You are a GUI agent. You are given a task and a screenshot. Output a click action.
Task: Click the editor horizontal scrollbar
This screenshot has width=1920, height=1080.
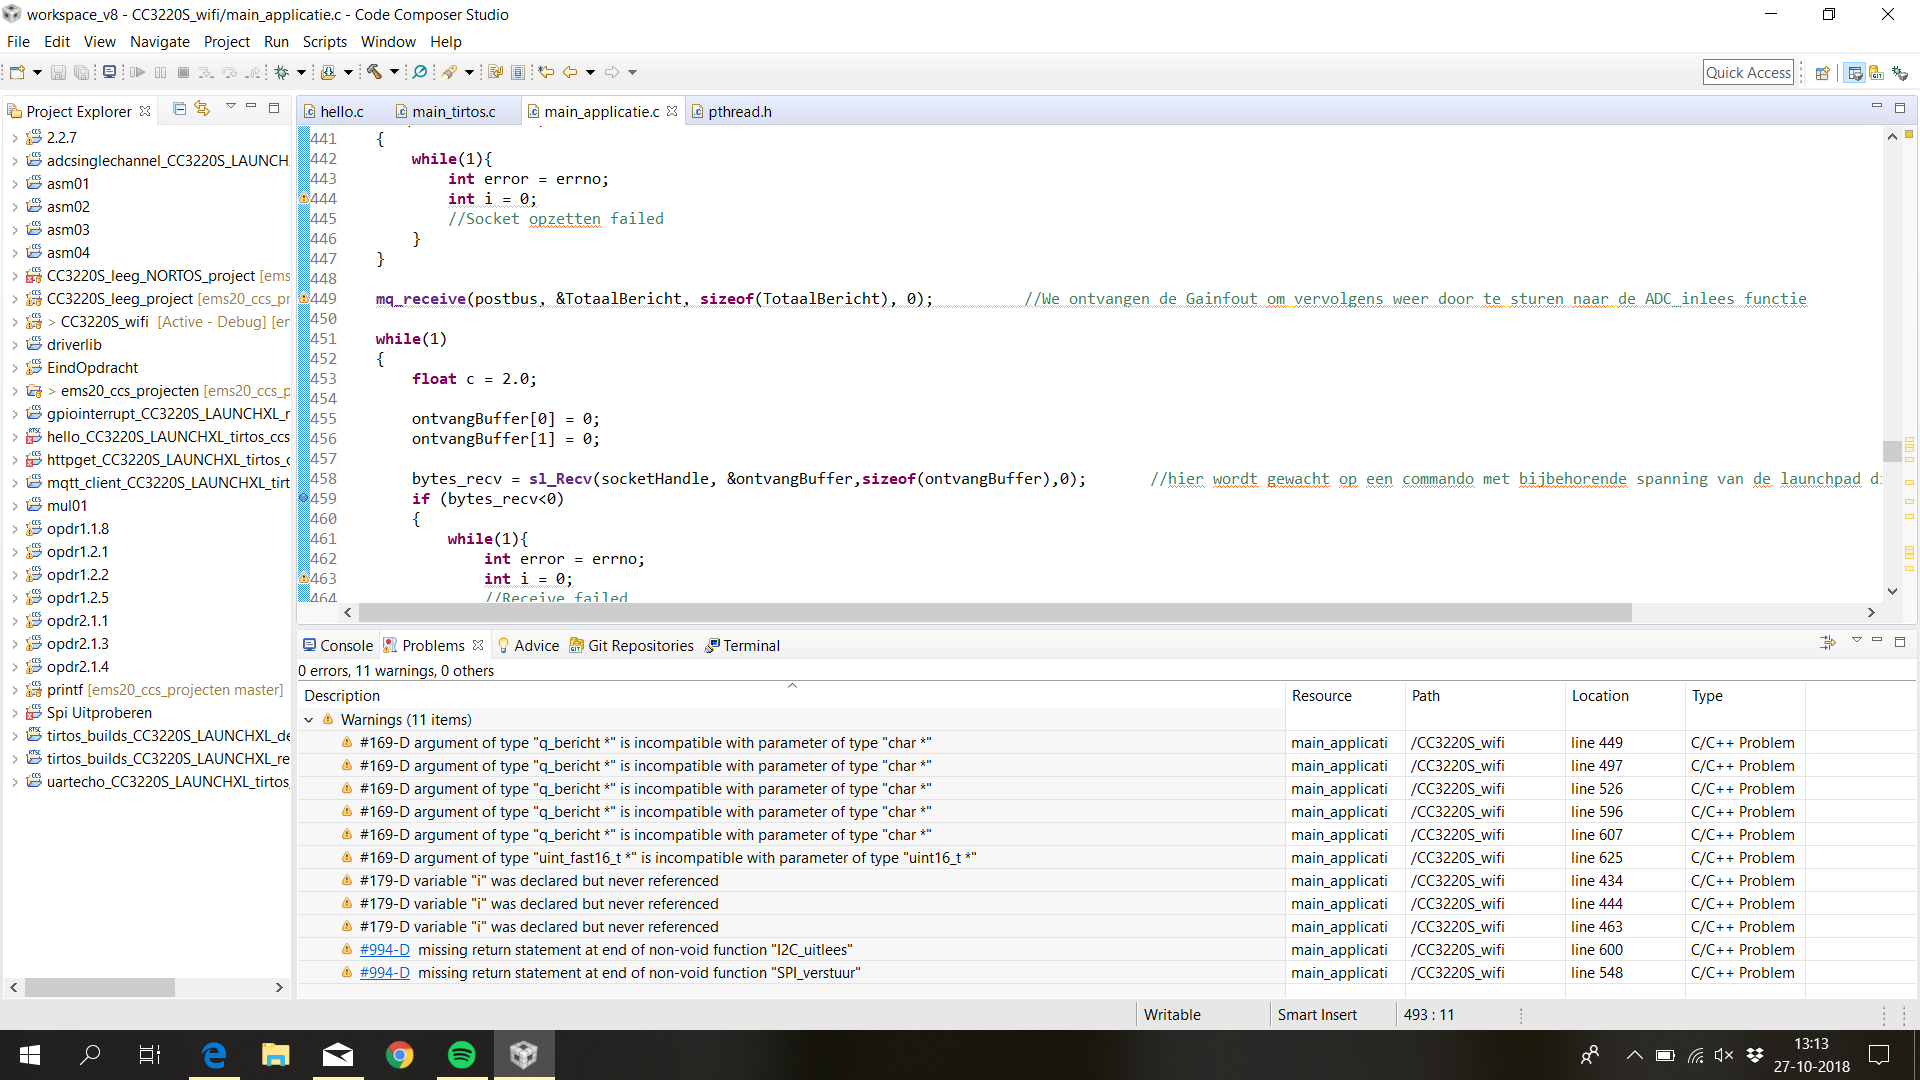click(994, 612)
